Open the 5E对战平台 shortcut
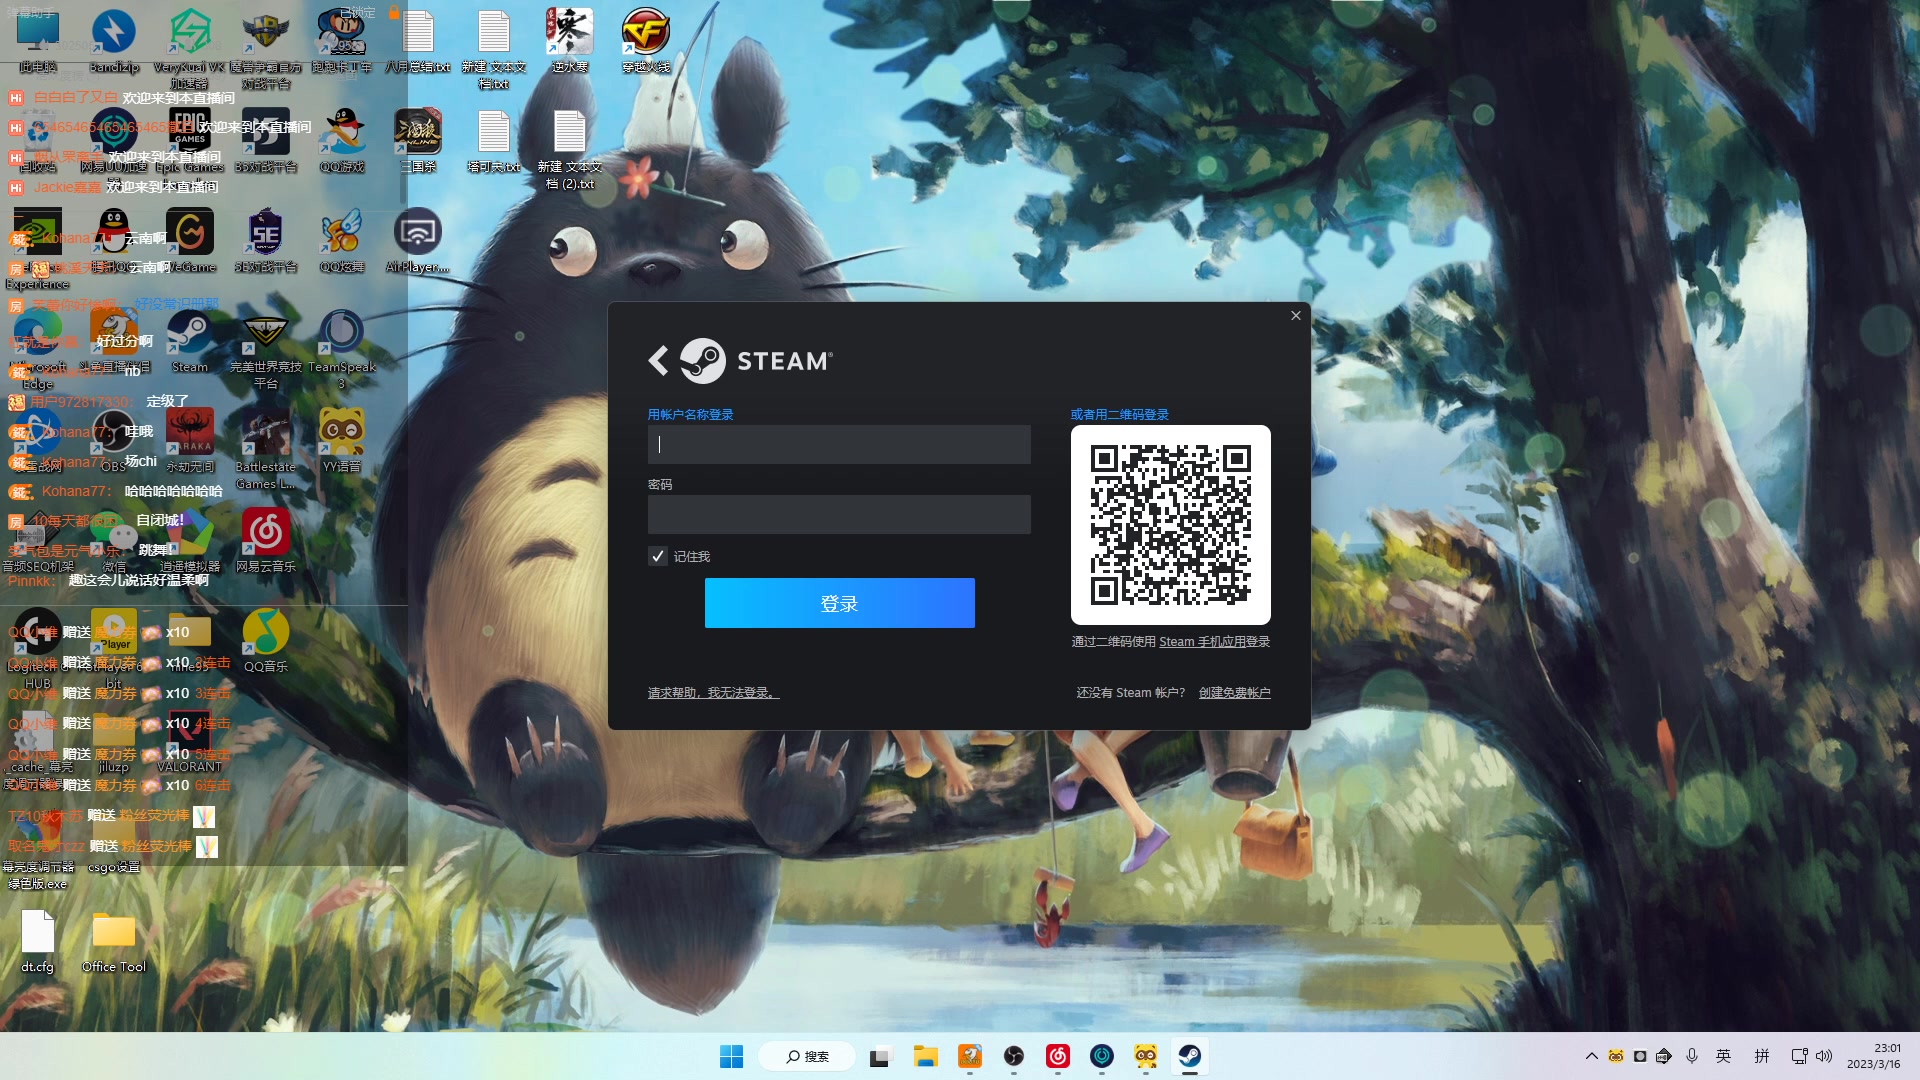The width and height of the screenshot is (1920, 1080). (x=266, y=241)
